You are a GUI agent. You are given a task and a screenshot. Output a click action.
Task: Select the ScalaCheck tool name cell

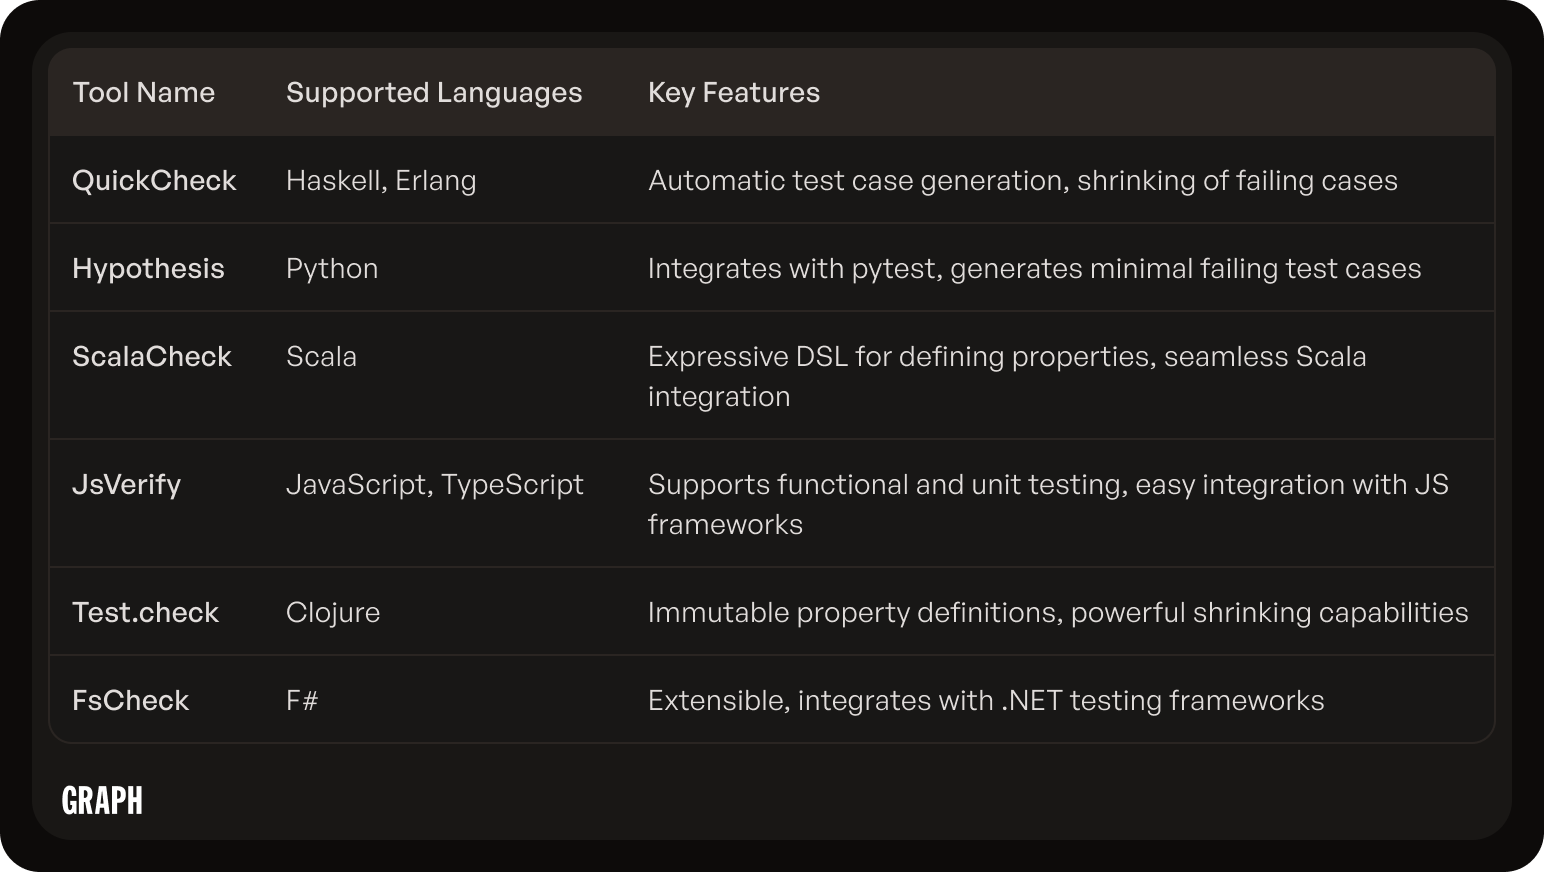(x=152, y=357)
